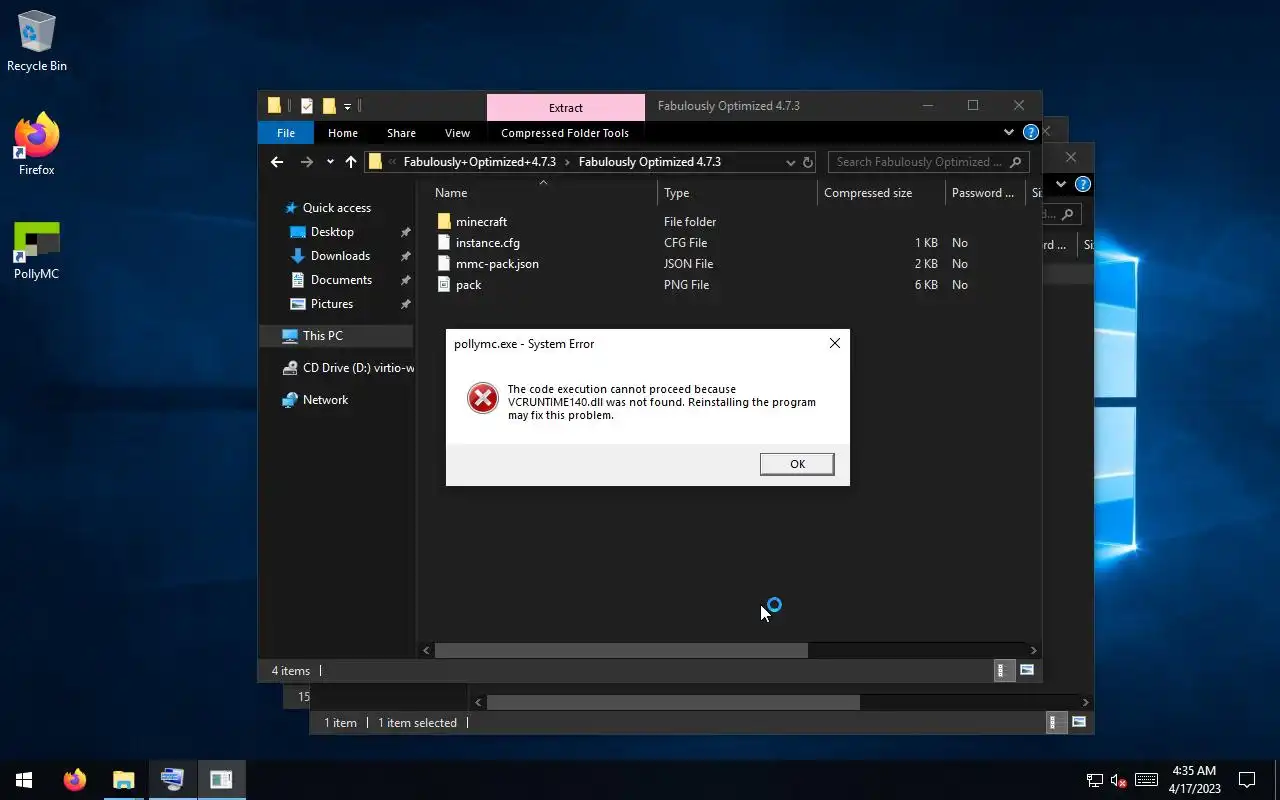
Task: Switch to large icons view in status bar
Action: [1026, 671]
